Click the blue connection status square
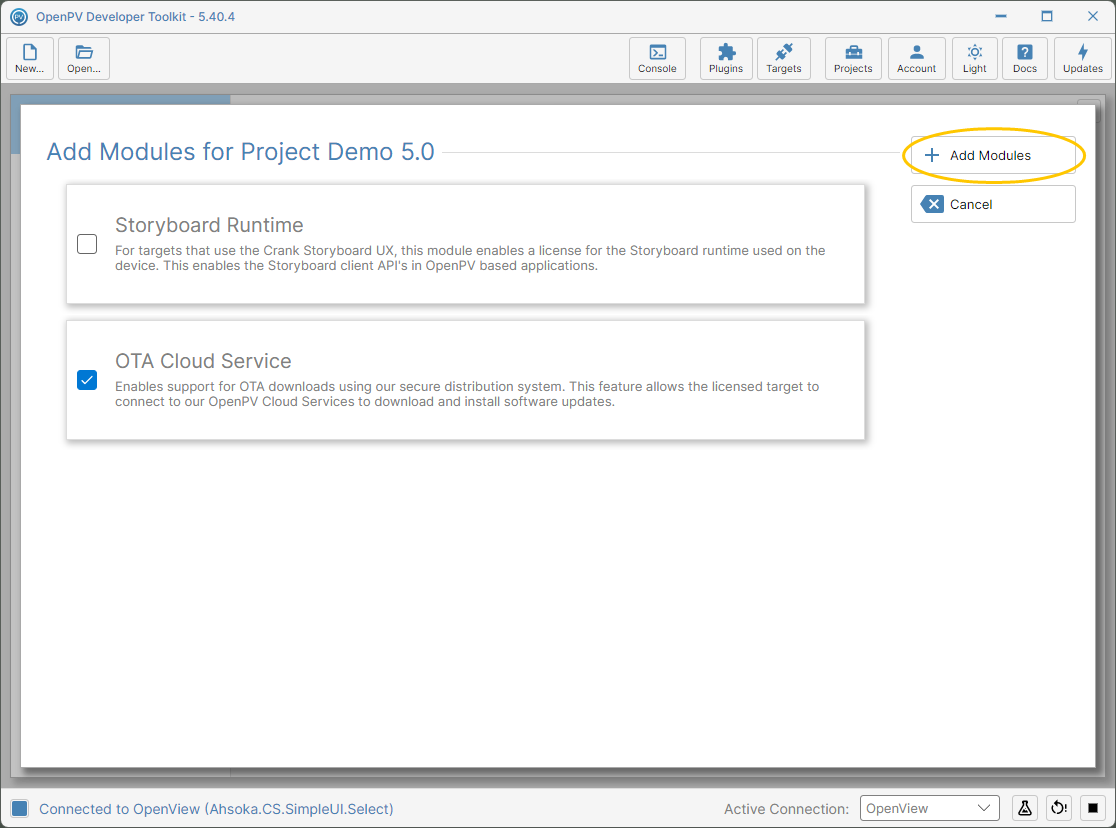1116x828 pixels. (20, 808)
